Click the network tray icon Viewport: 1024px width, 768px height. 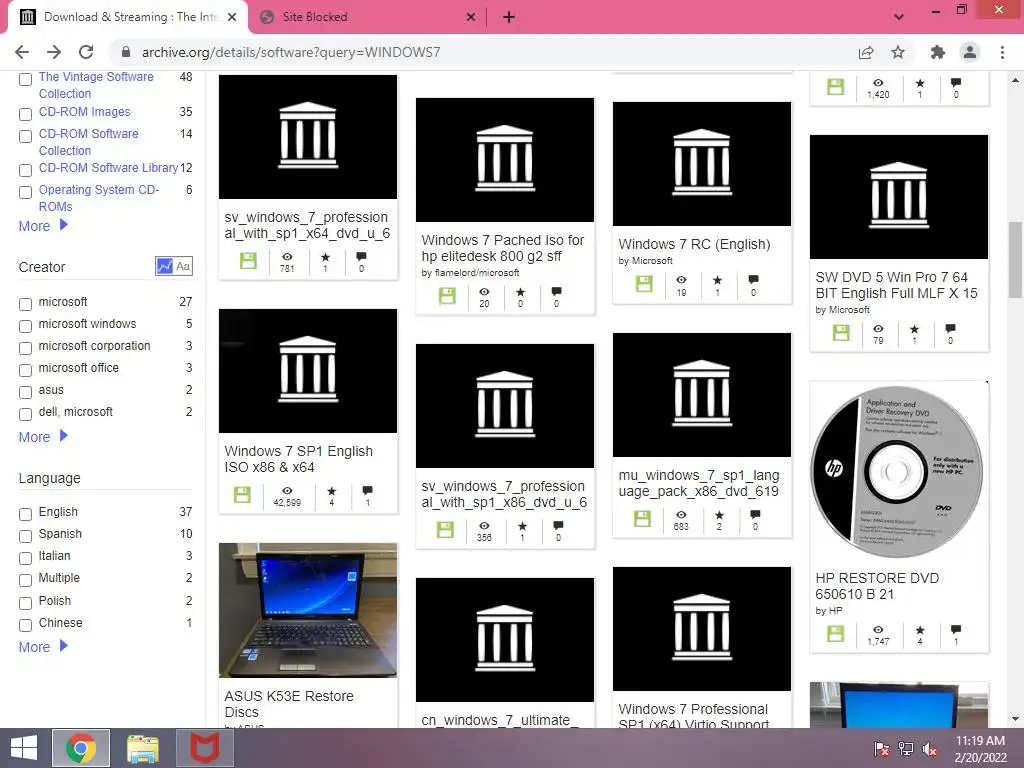(906, 749)
